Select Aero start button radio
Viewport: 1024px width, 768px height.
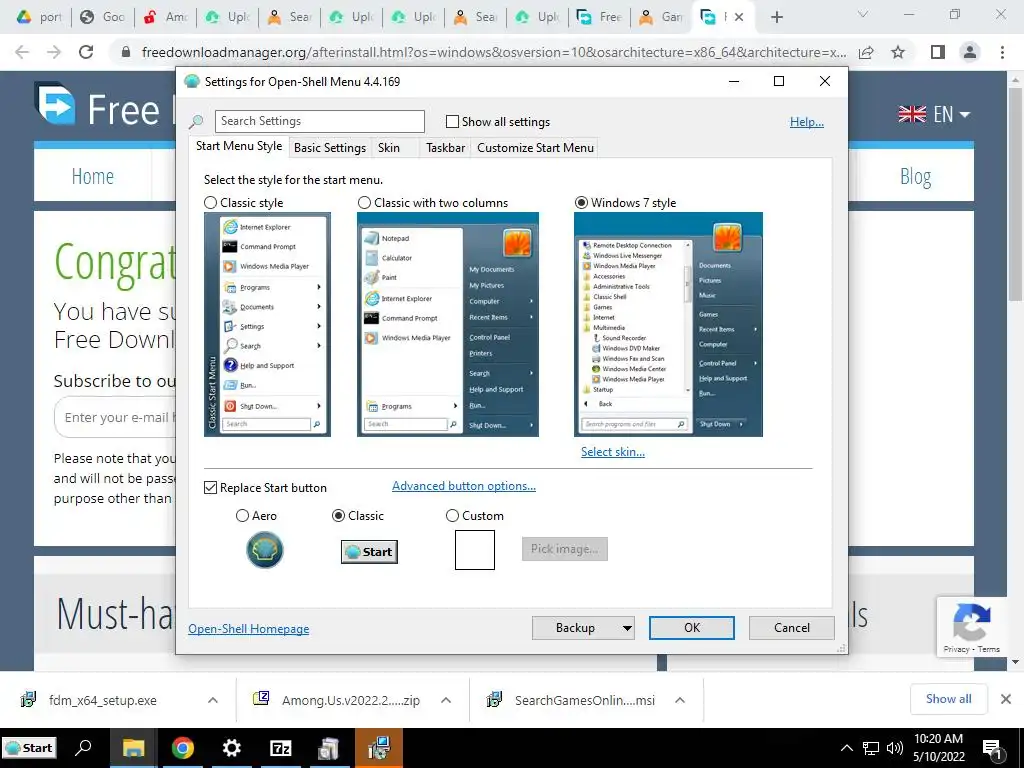[x=242, y=516]
